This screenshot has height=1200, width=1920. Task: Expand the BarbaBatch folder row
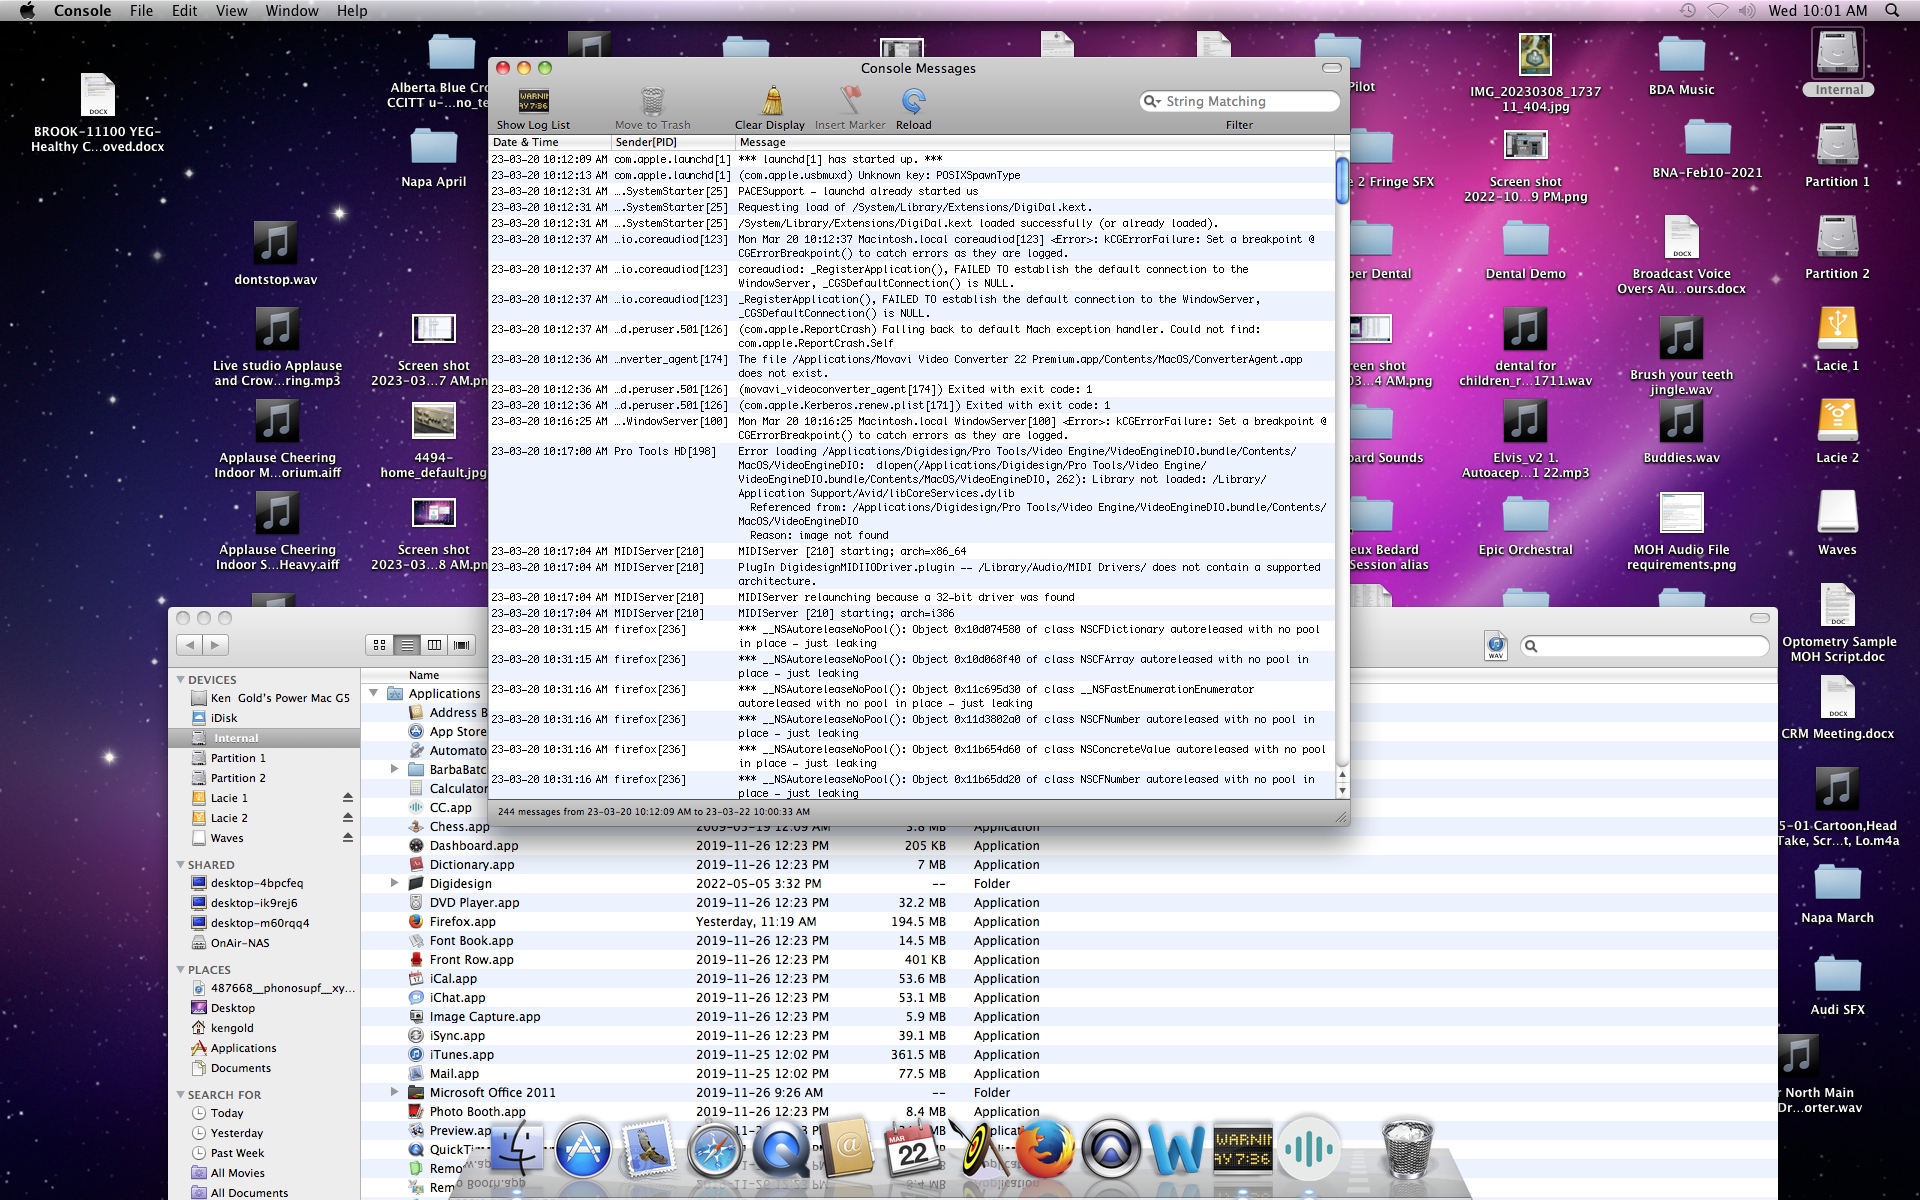(x=394, y=769)
